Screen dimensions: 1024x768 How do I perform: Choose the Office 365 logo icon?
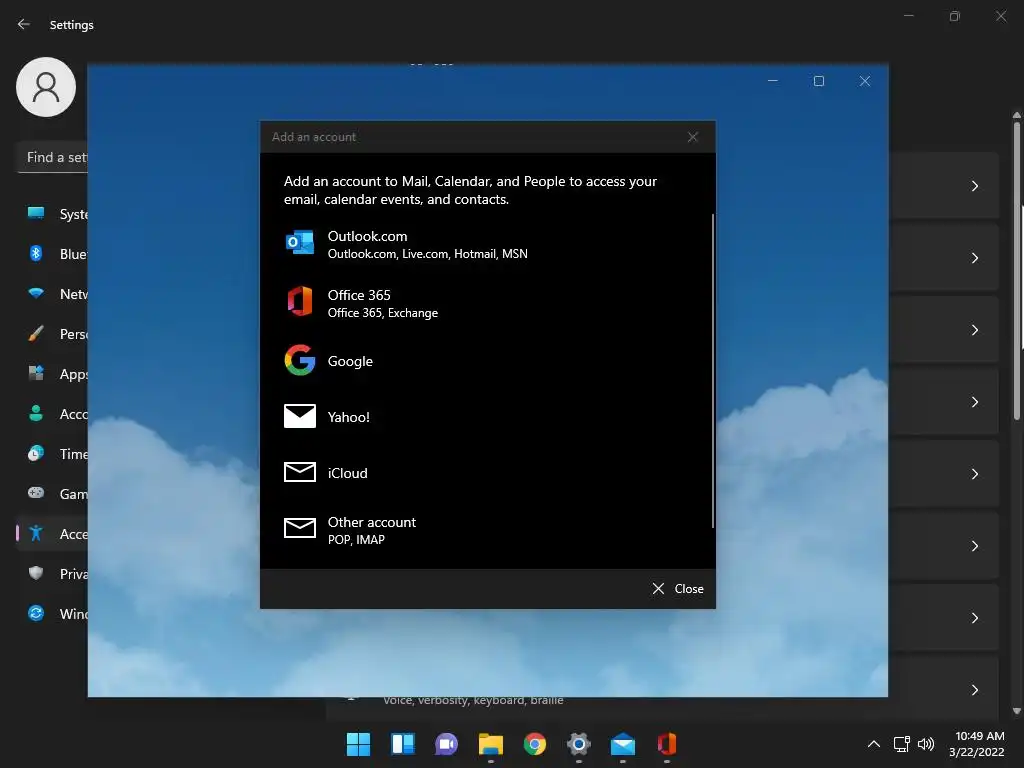[x=300, y=302]
